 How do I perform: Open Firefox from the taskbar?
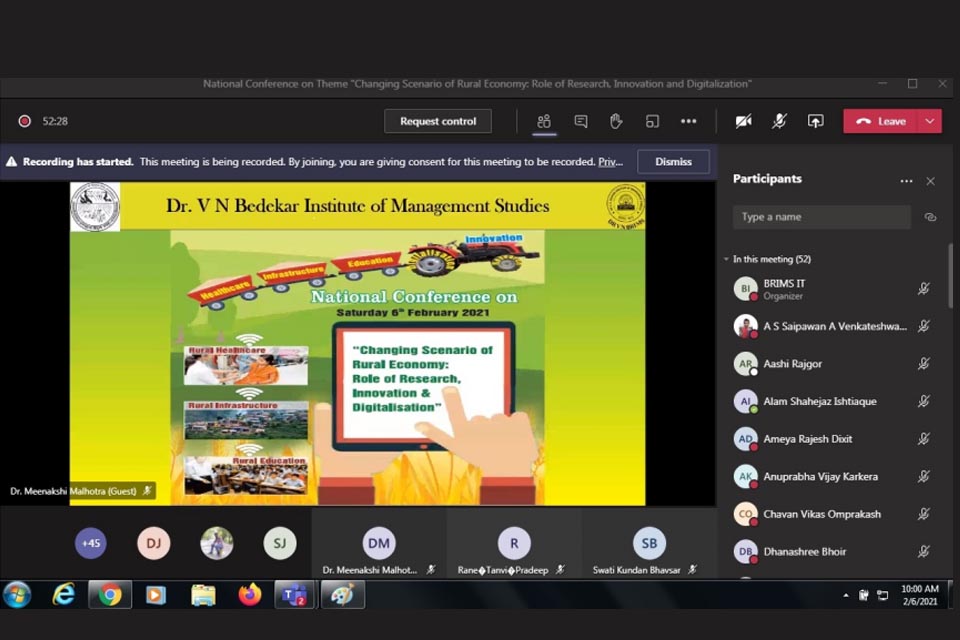pos(249,595)
